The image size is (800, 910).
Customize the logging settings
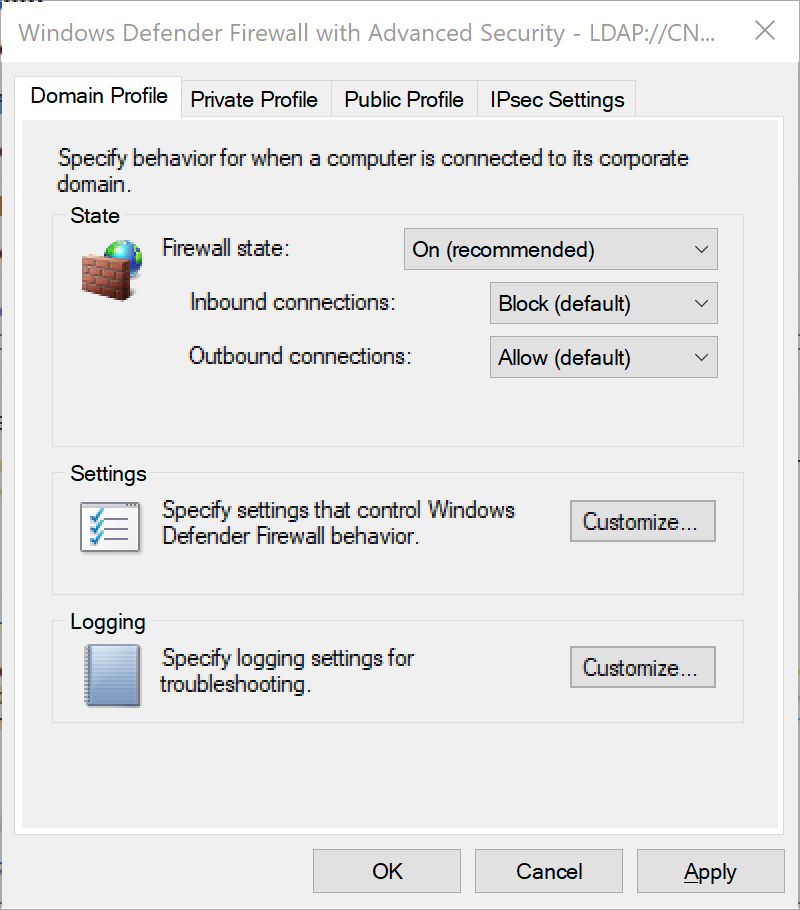tap(643, 667)
